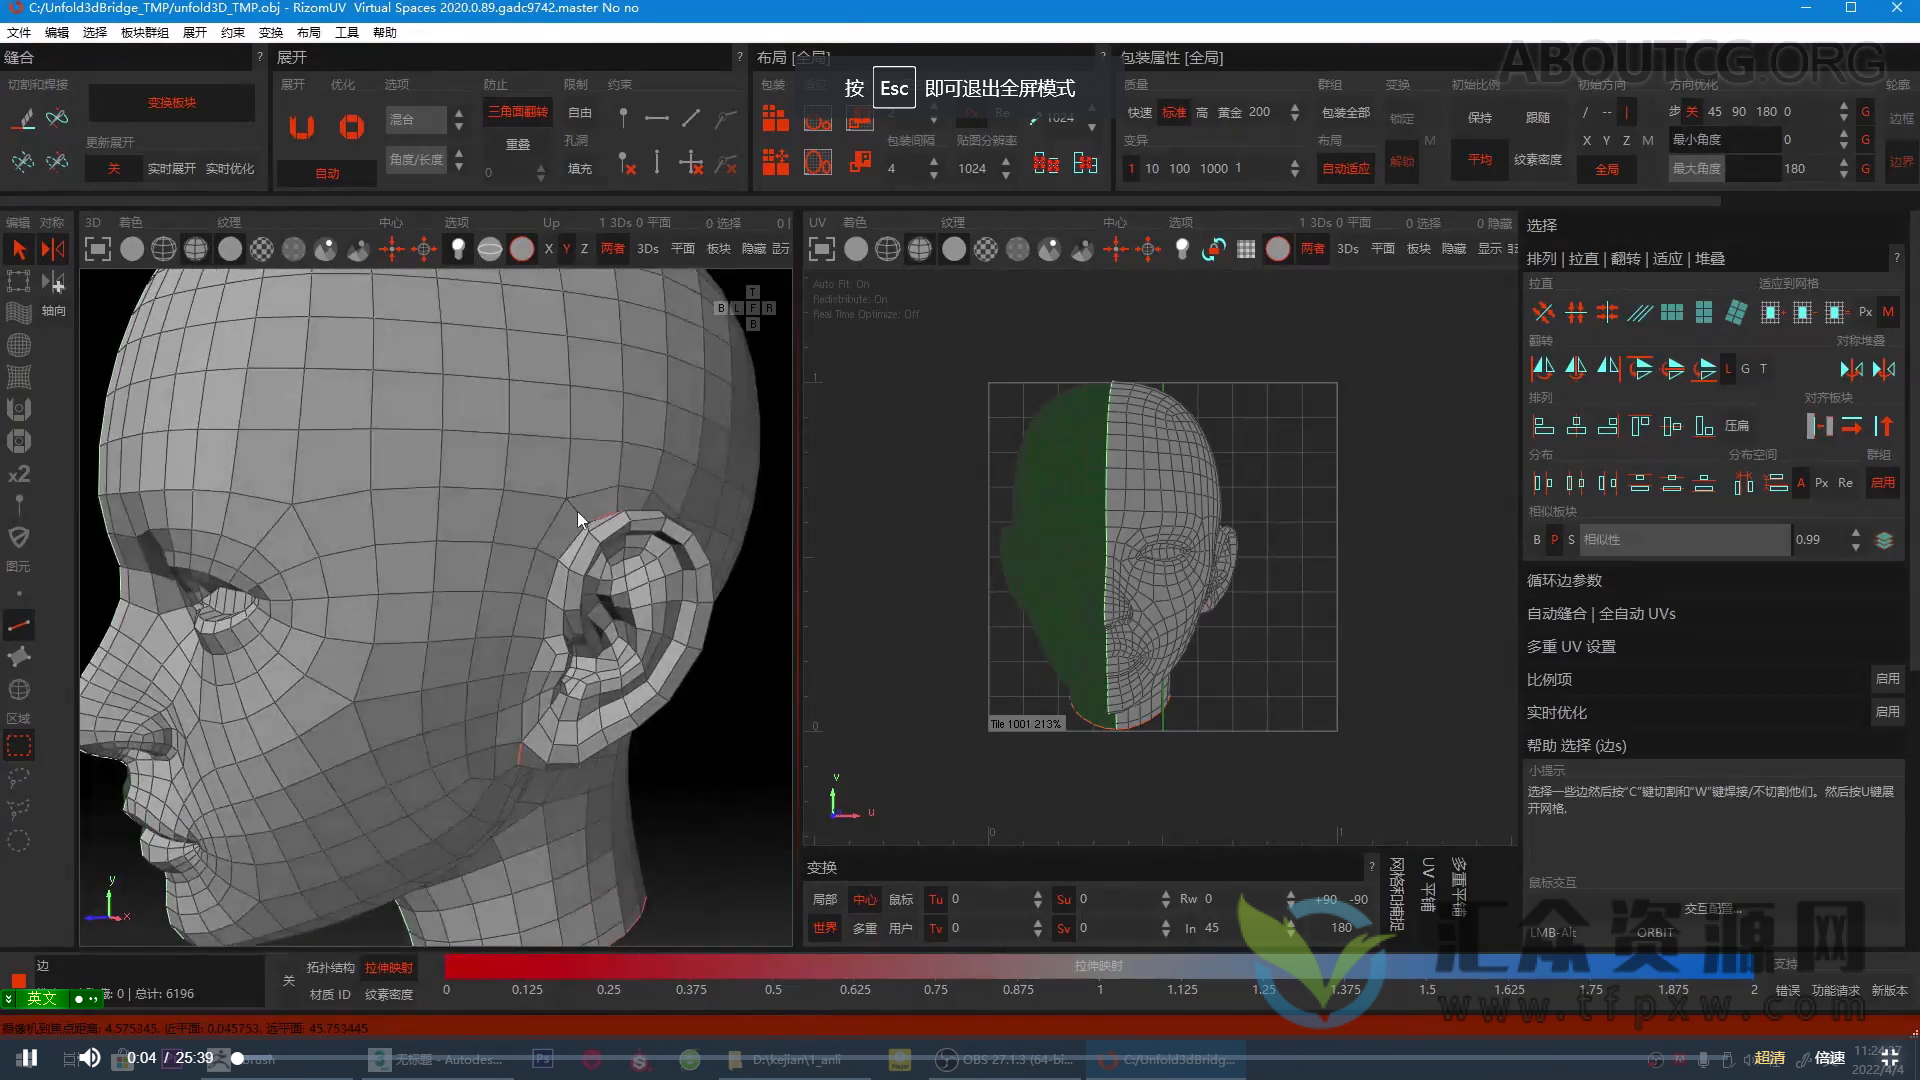Select checker texture sphere in 3D view
Image resolution: width=1920 pixels, height=1080 pixels.
click(262, 249)
